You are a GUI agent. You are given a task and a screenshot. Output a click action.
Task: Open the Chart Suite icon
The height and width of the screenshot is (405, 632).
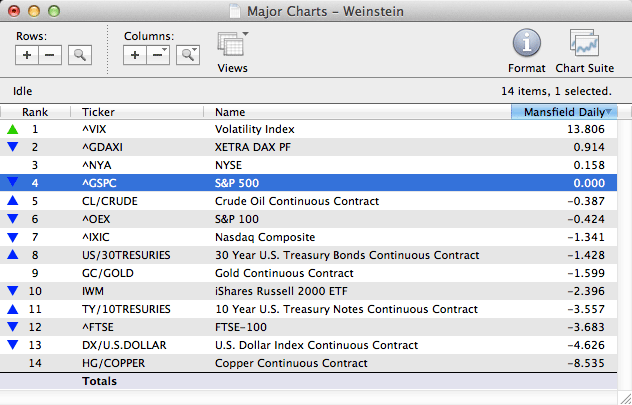coord(584,44)
